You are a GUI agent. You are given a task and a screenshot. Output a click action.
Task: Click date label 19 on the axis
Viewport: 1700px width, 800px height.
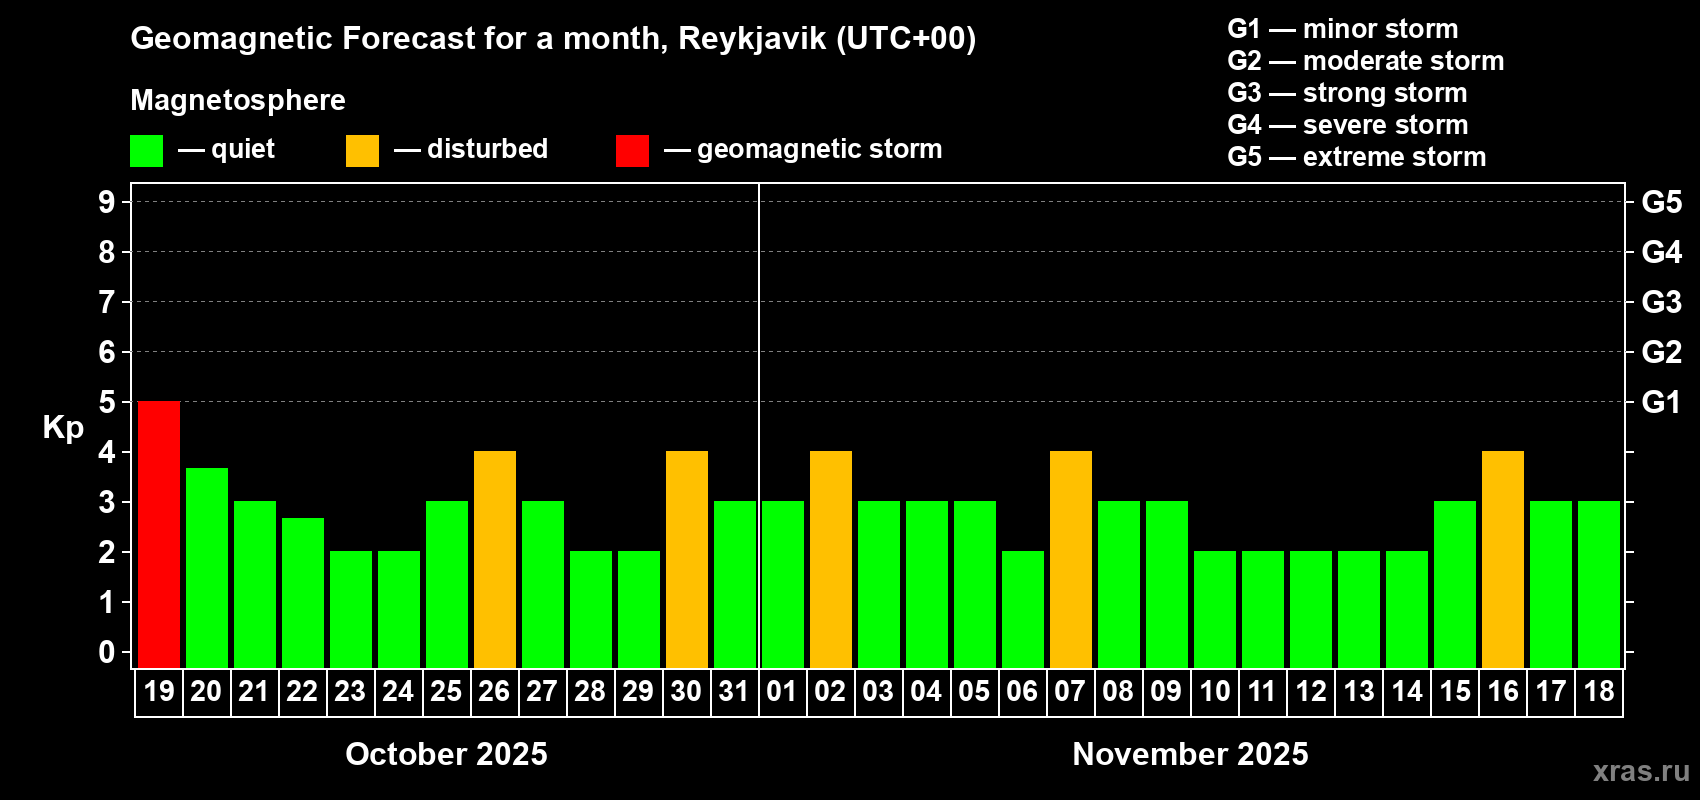159,691
